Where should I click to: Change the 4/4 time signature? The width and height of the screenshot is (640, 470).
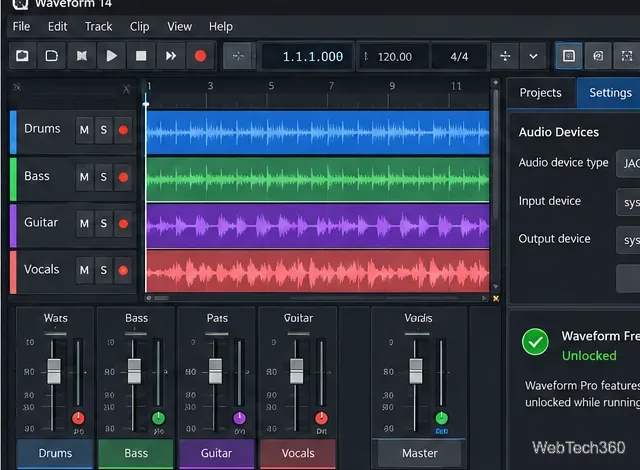tap(459, 56)
